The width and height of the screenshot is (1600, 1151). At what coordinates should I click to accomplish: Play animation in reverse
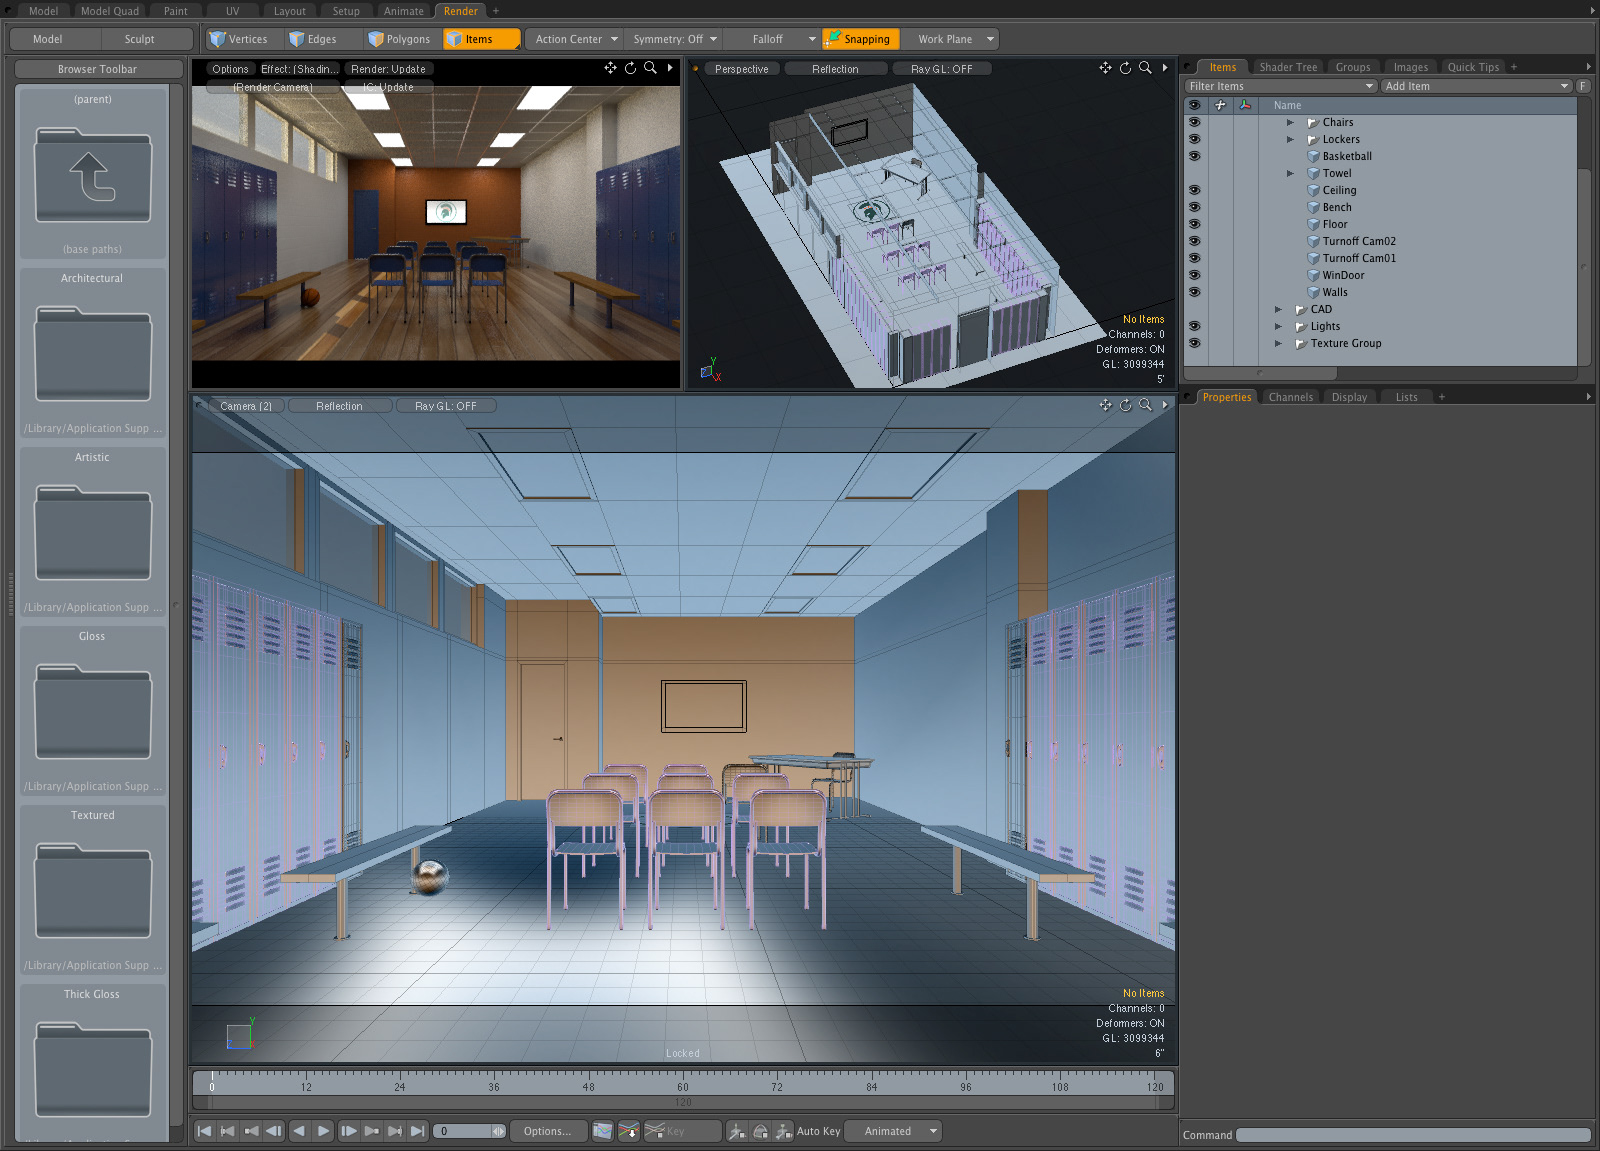tap(299, 1131)
